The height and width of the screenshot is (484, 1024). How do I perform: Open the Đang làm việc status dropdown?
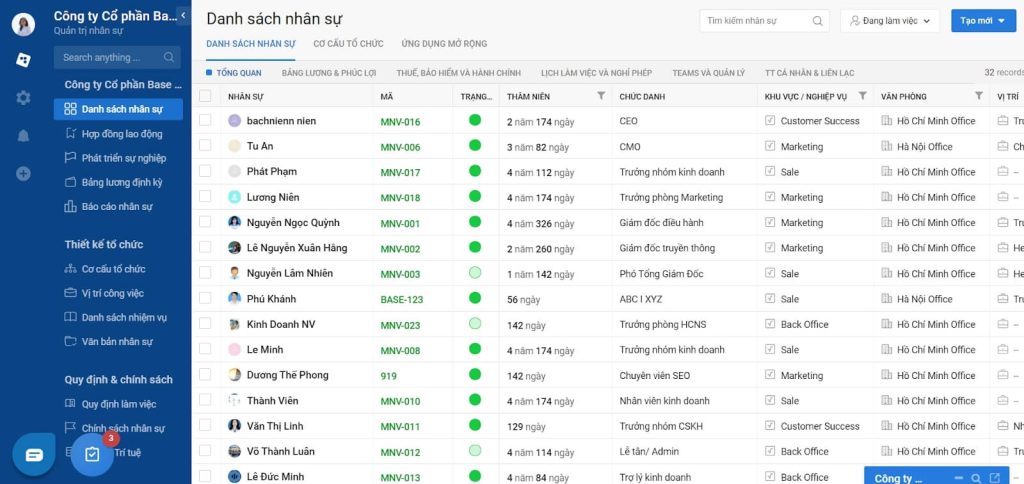[x=889, y=21]
